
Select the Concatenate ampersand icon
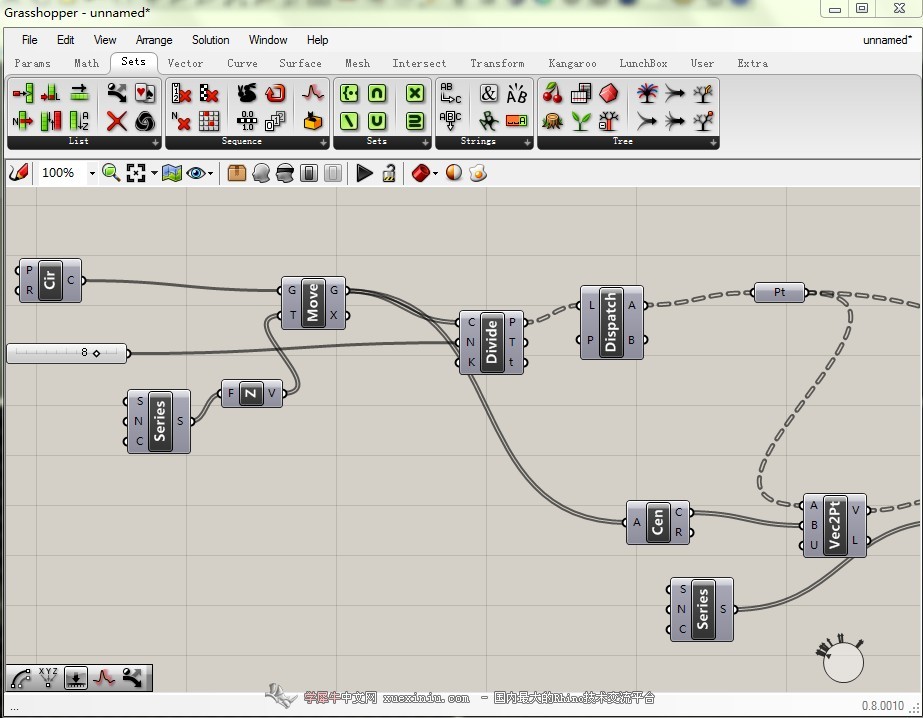coord(489,93)
